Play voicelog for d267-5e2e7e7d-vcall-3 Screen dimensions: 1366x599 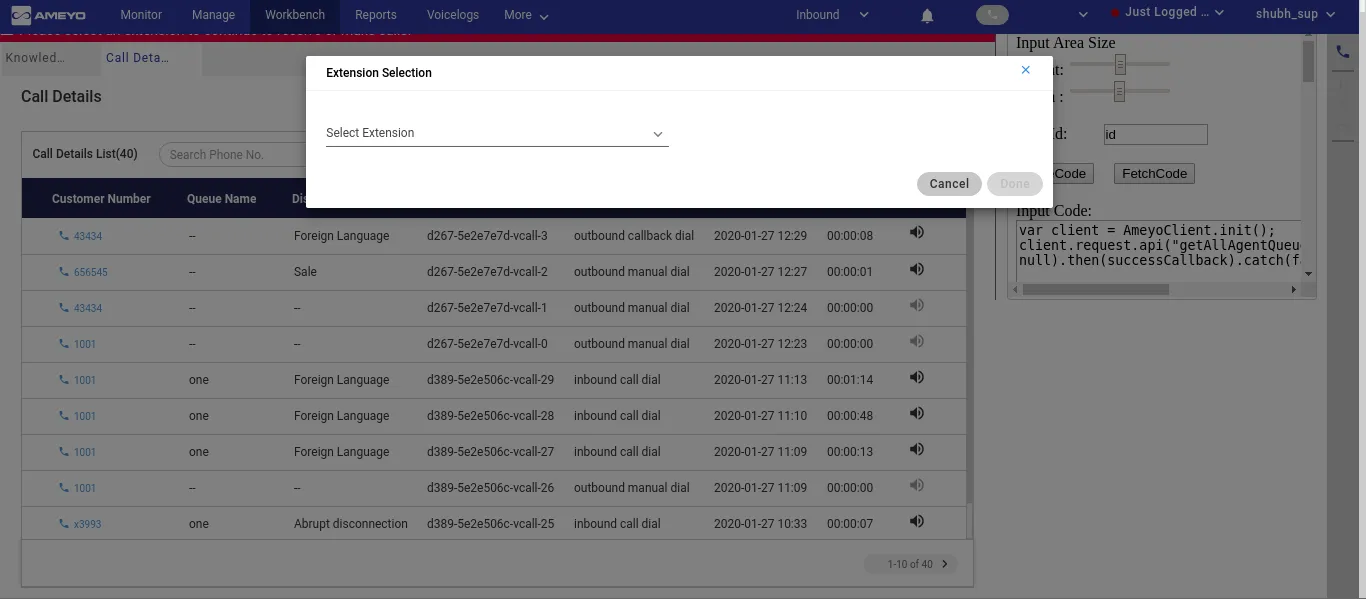coord(916,232)
